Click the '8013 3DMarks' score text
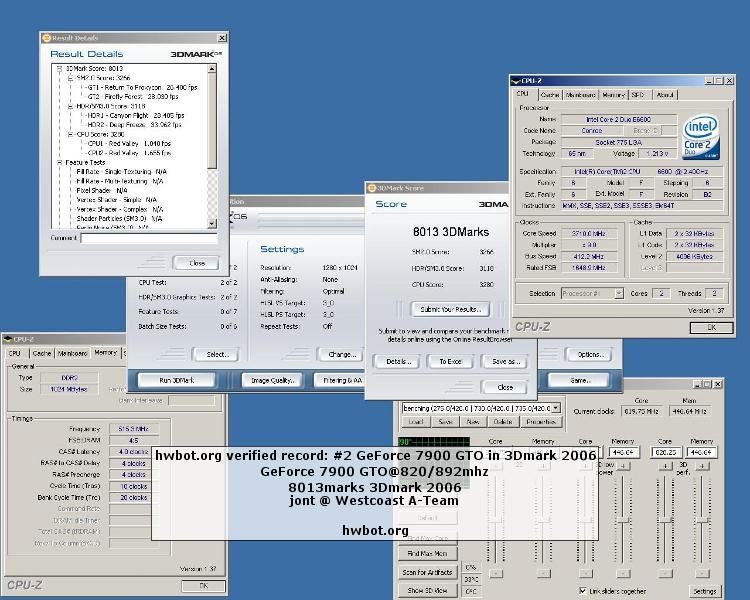Viewport: 750px width, 600px height. [451, 232]
